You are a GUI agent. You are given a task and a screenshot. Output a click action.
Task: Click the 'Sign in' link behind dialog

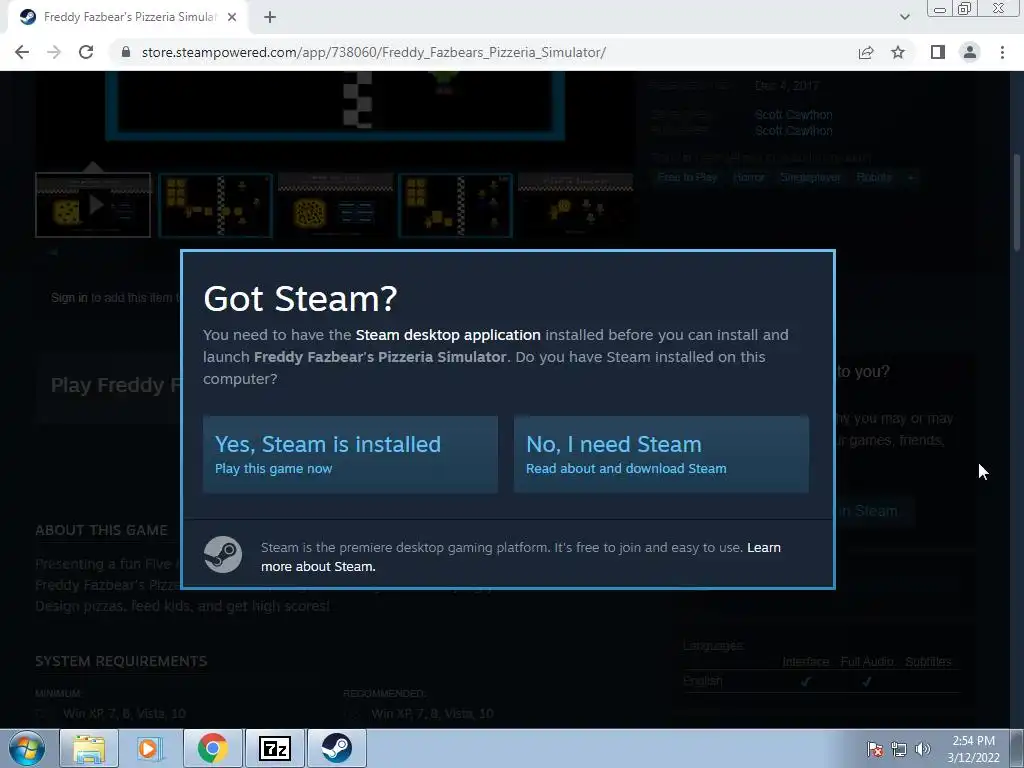tap(69, 298)
